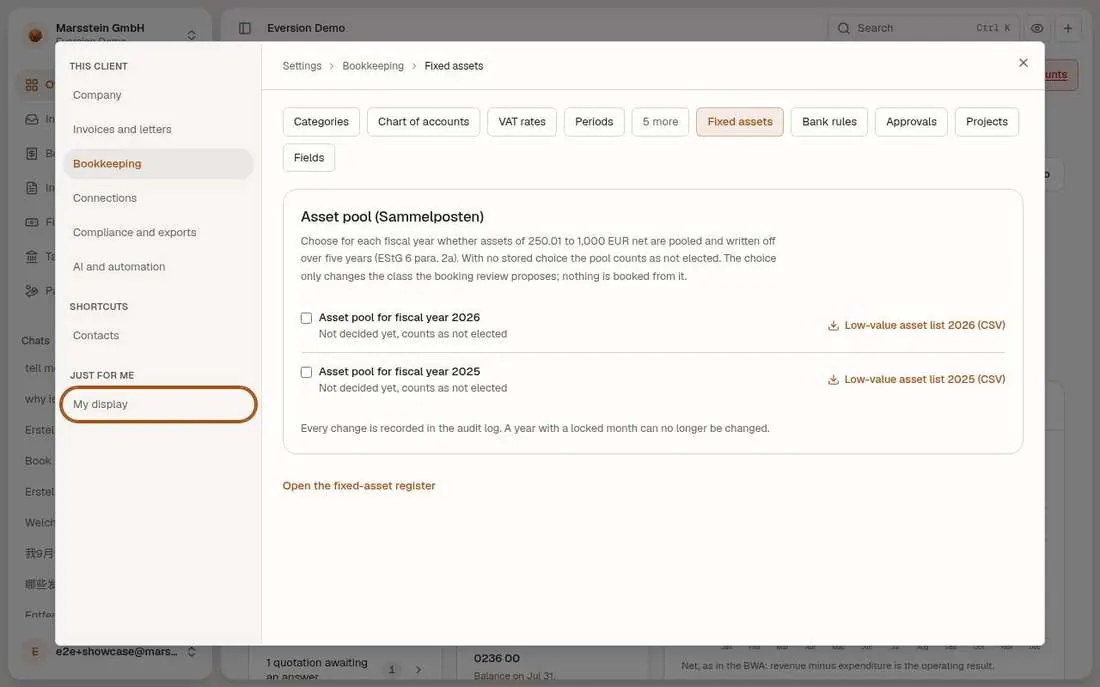Open the Contacts shortcut
The height and width of the screenshot is (687, 1100).
click(x=158, y=335)
